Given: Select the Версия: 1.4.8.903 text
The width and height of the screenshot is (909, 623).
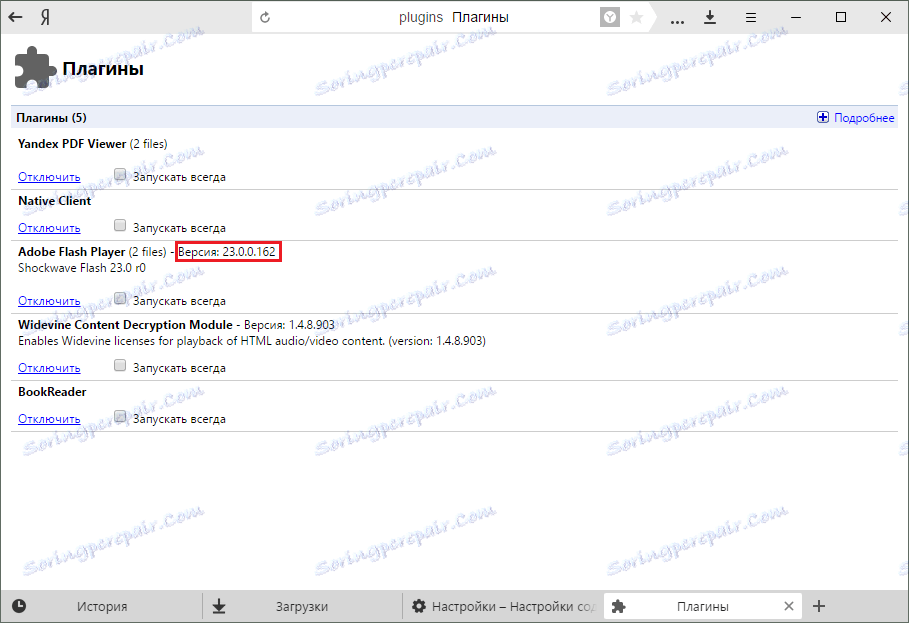Looking at the screenshot, I should click(289, 325).
